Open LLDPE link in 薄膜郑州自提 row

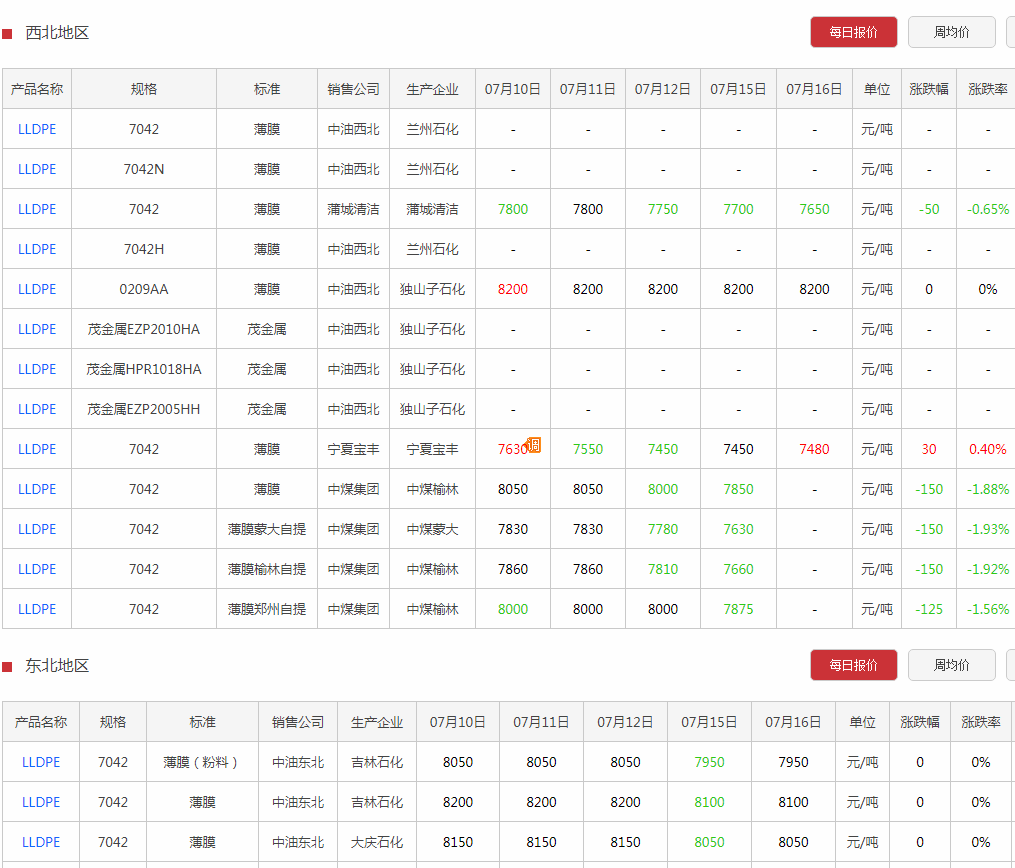(x=37, y=610)
